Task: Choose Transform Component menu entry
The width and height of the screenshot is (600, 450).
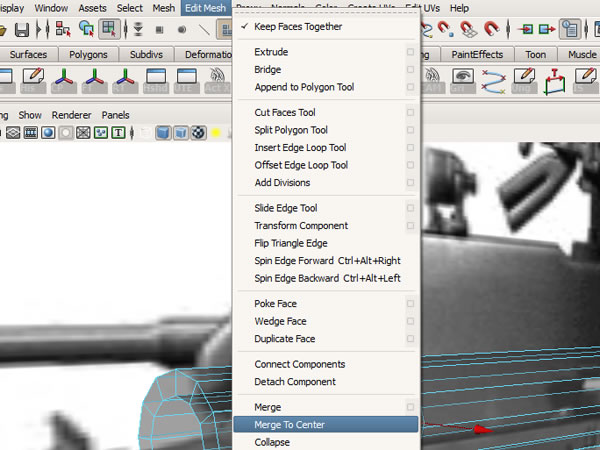Action: click(301, 225)
